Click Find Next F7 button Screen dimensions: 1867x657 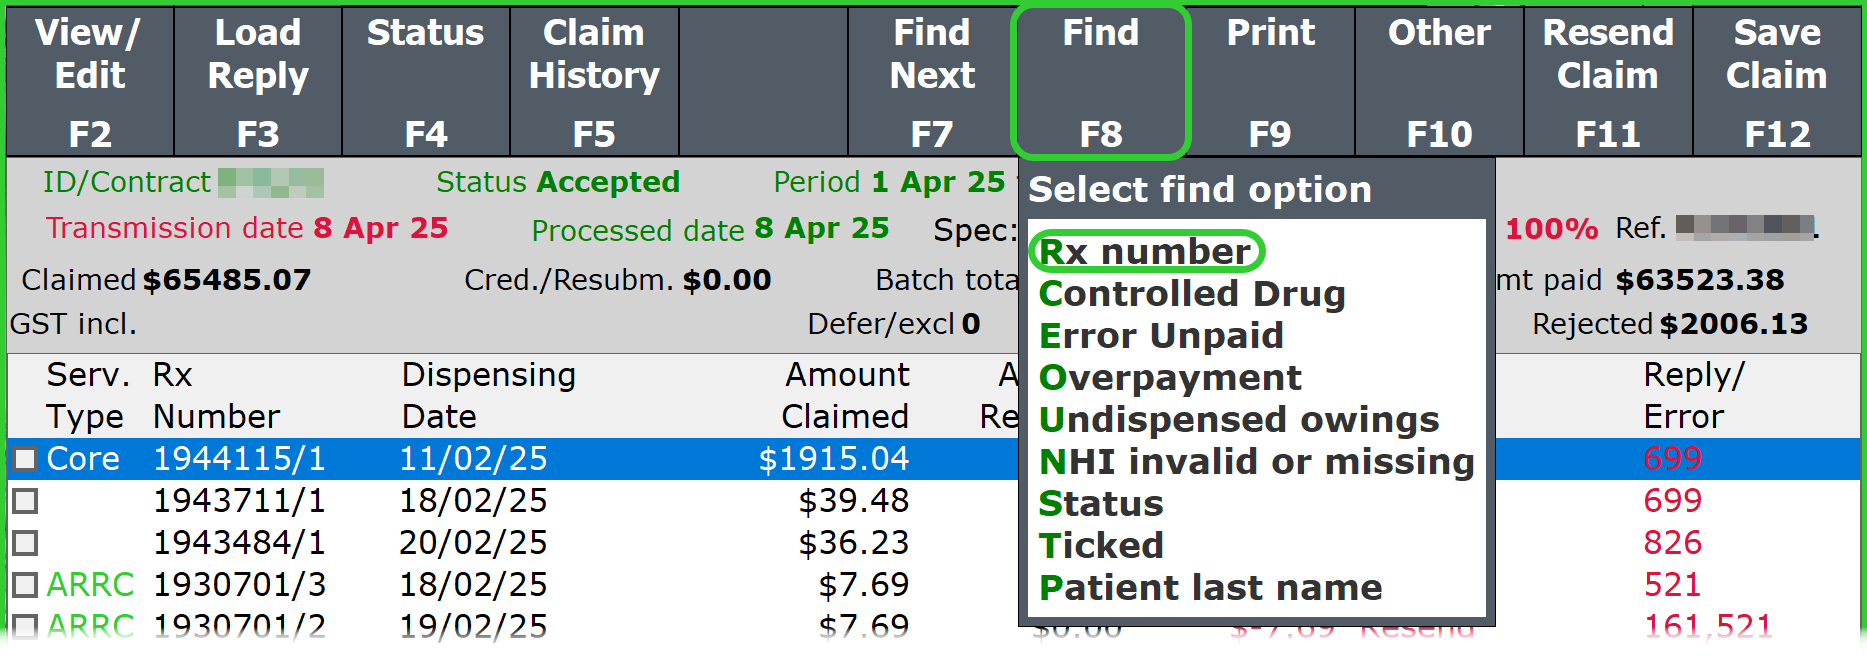click(932, 82)
